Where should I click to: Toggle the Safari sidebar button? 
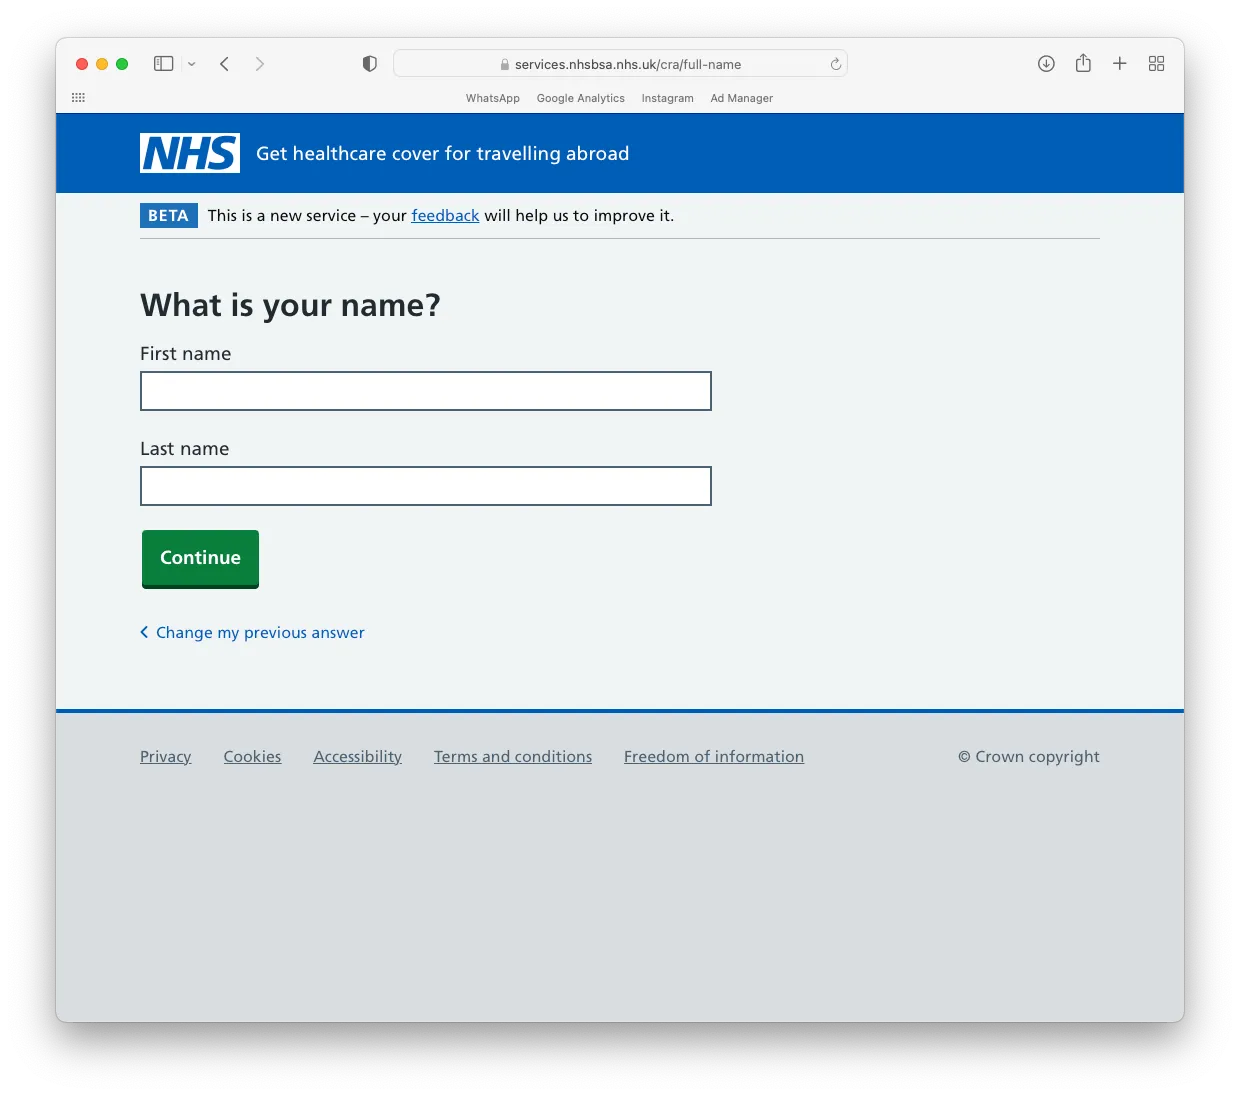(164, 64)
